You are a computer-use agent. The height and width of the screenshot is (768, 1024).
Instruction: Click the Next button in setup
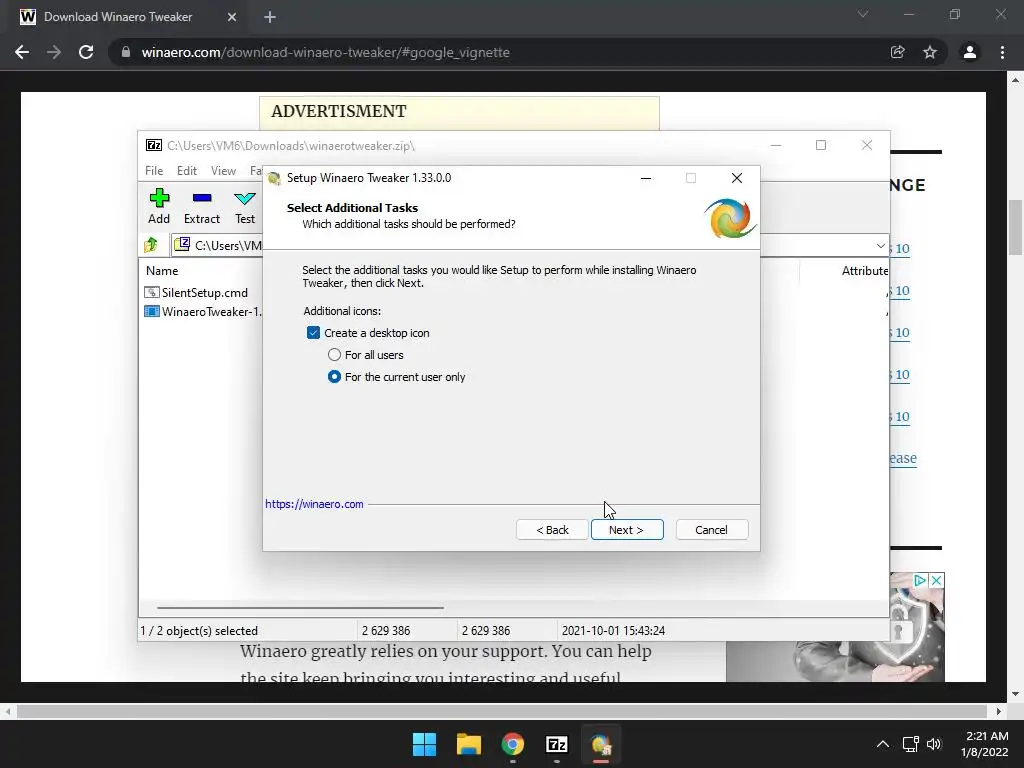pyautogui.click(x=627, y=530)
